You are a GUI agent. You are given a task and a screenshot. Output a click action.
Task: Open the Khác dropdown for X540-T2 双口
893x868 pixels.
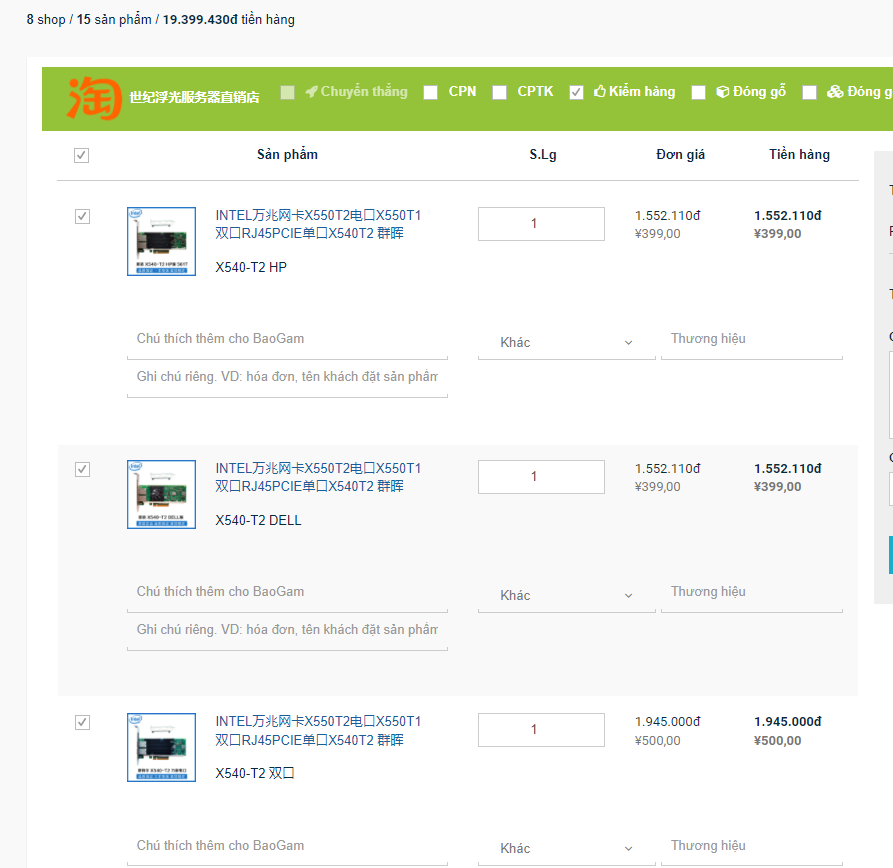[x=567, y=849]
